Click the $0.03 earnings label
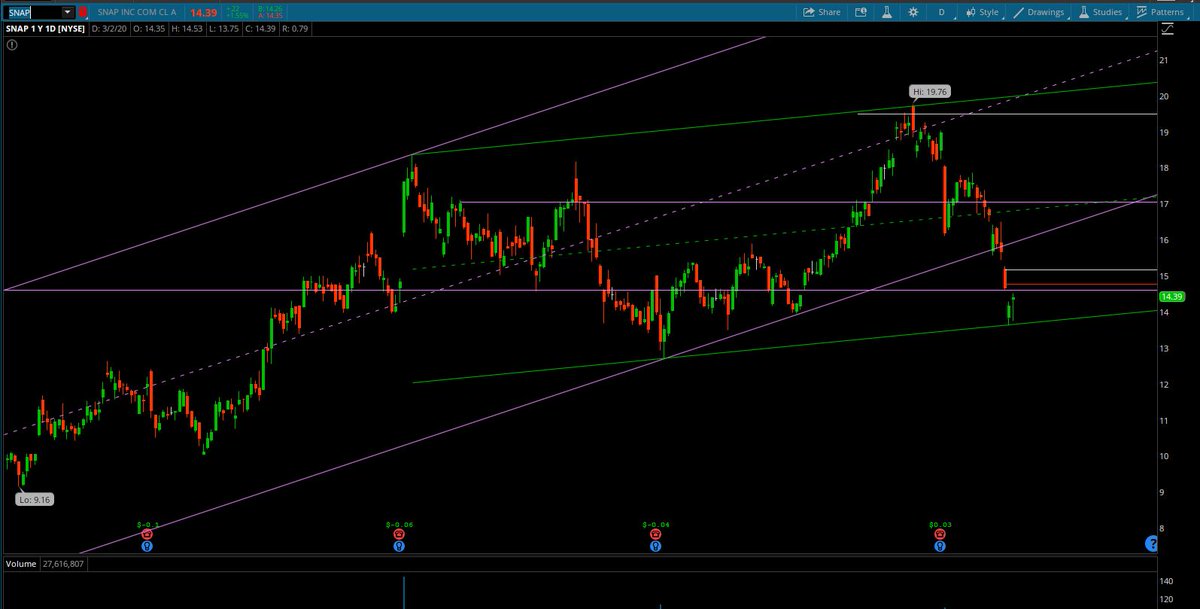 [x=939, y=524]
